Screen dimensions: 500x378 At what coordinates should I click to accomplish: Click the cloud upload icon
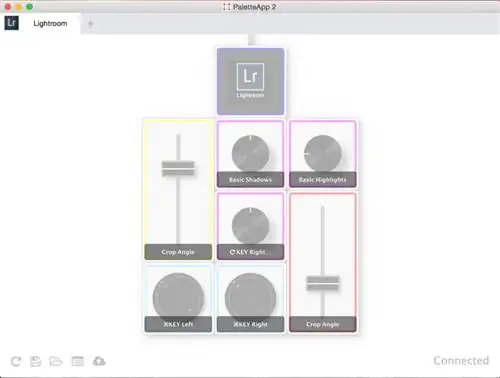[x=99, y=361]
